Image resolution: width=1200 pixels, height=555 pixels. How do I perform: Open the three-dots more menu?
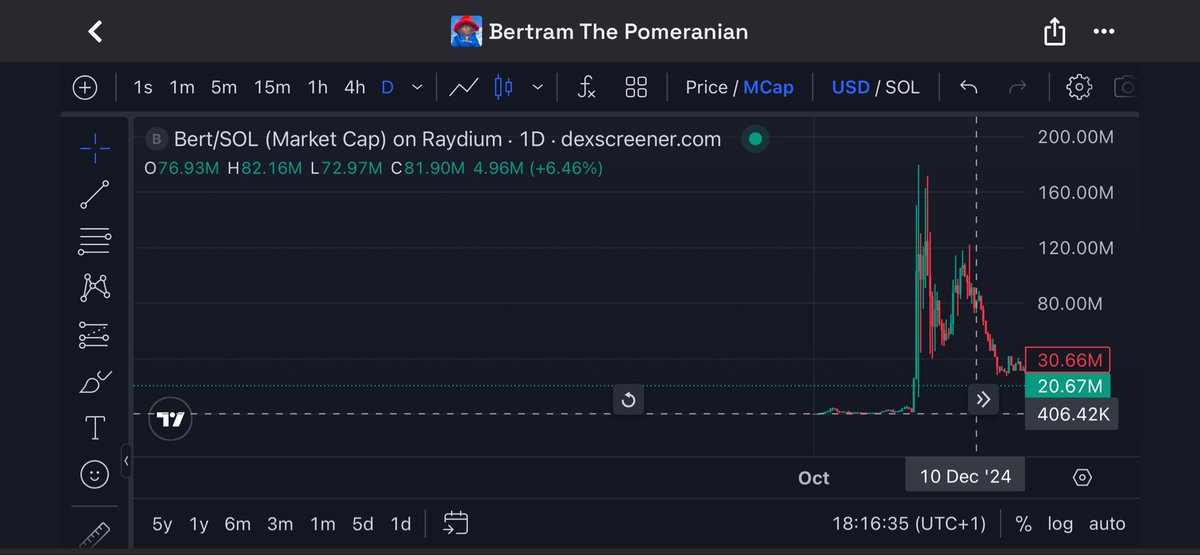point(1103,32)
